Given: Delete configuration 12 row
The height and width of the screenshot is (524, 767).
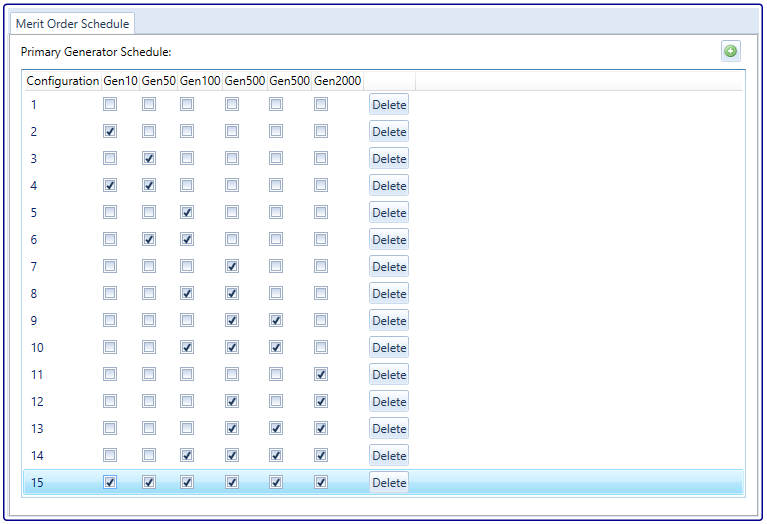Looking at the screenshot, I should (x=389, y=402).
